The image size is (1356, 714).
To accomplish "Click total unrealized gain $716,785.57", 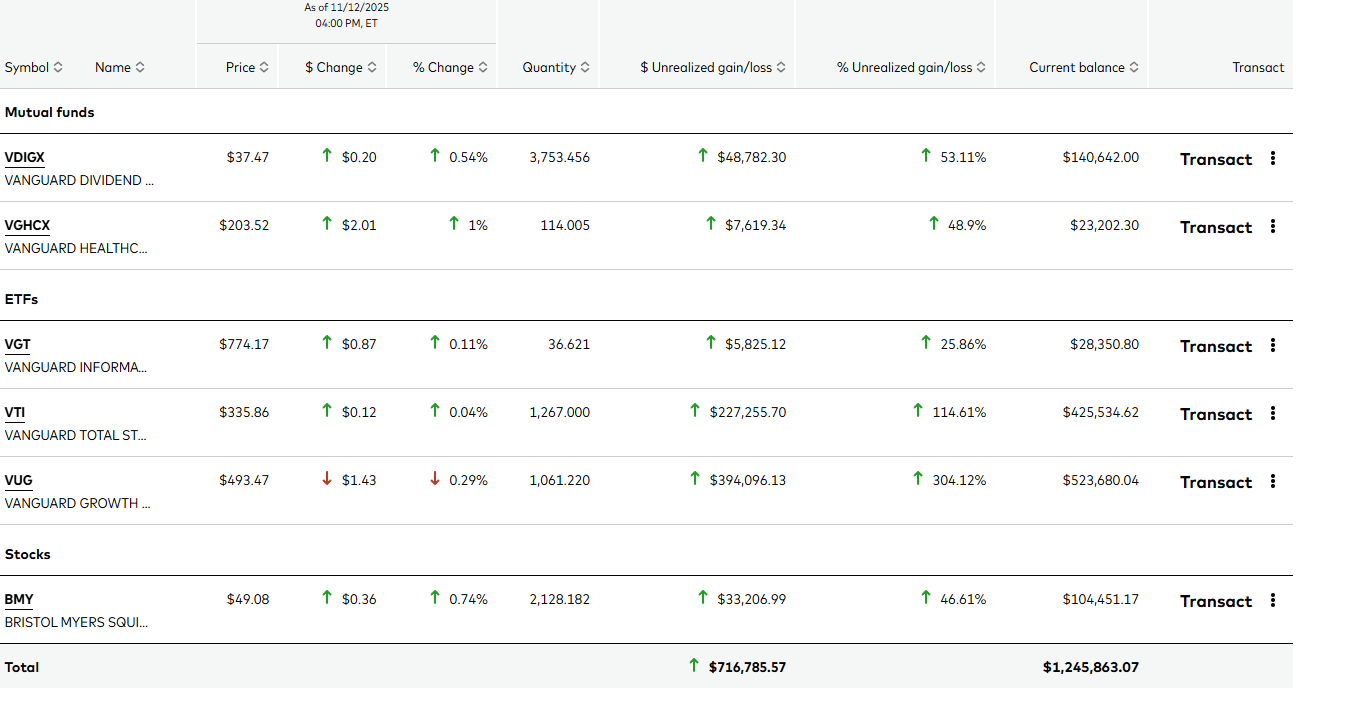I will (x=748, y=667).
